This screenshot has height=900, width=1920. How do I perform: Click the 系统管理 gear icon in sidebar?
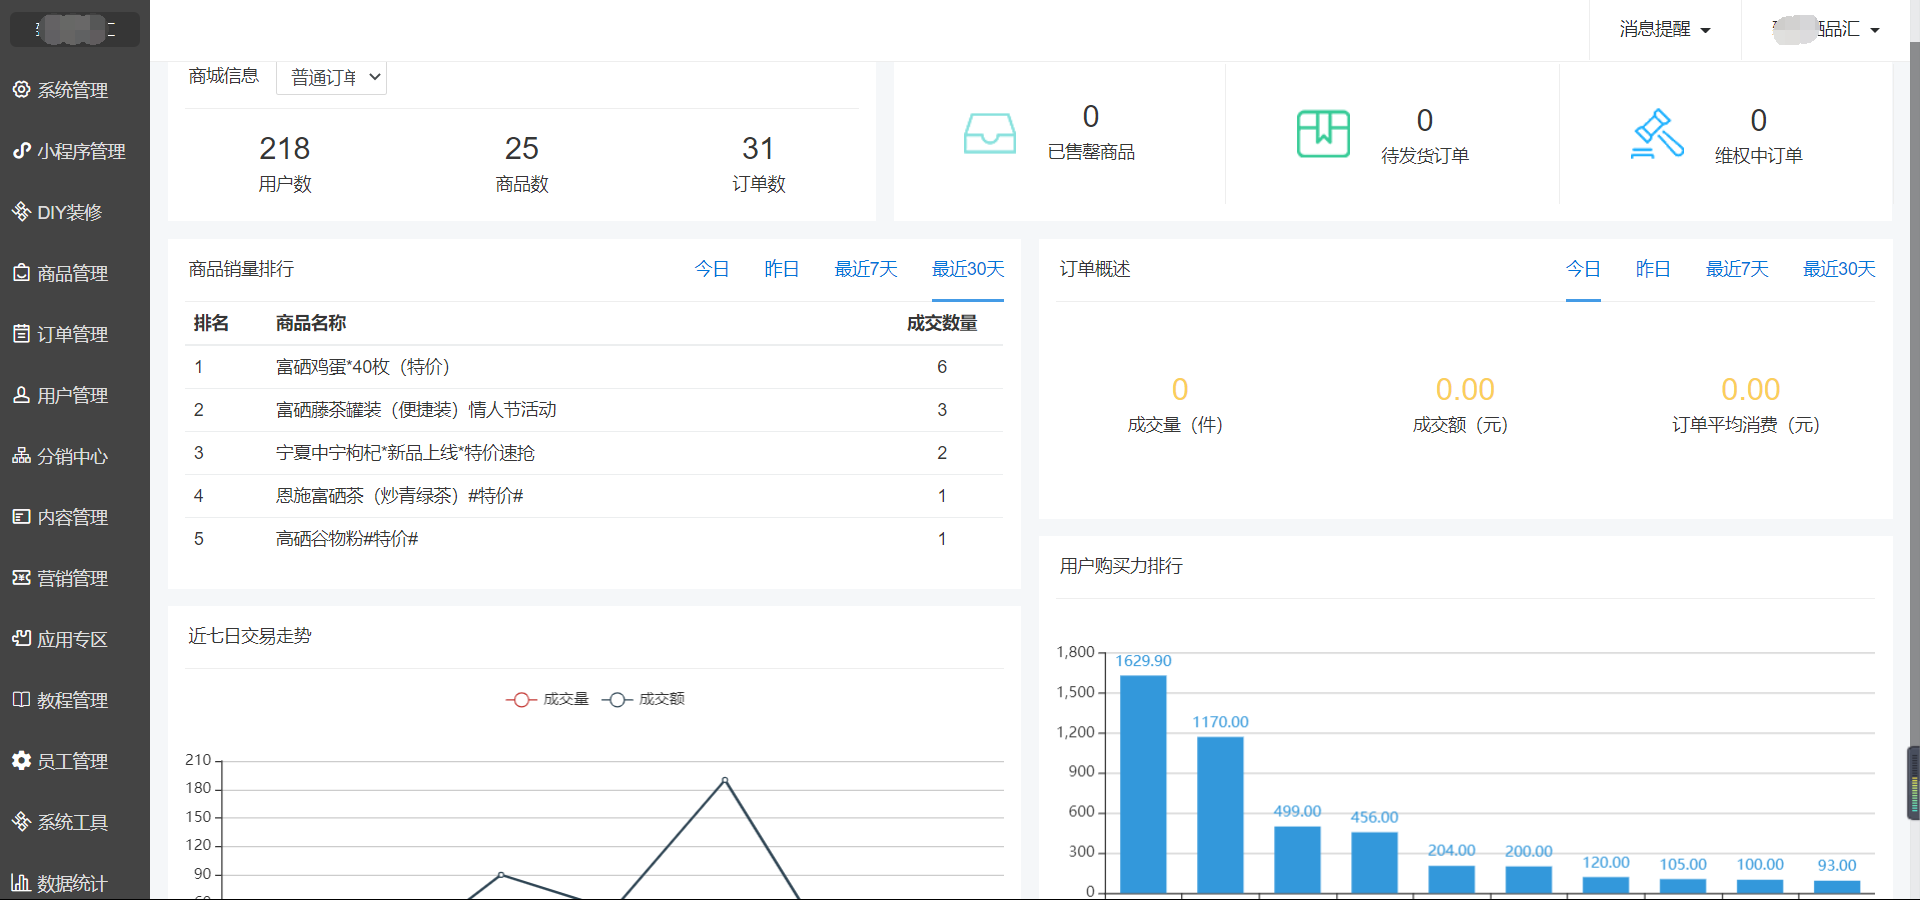[21, 89]
